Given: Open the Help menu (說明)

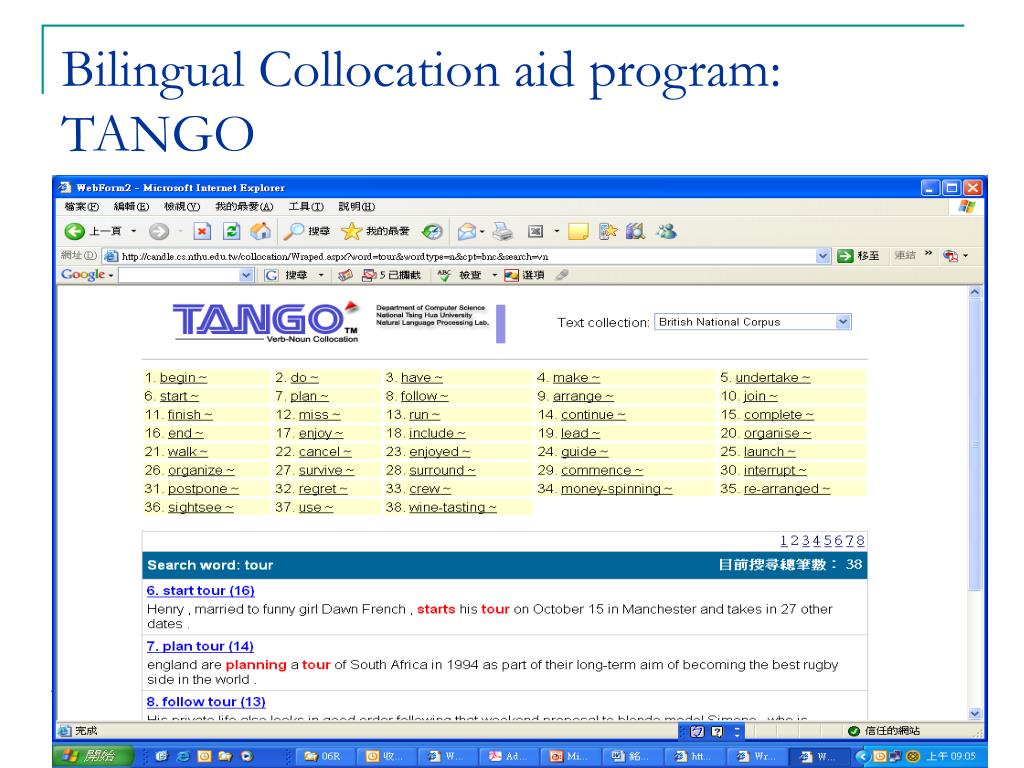Looking at the screenshot, I should [357, 206].
